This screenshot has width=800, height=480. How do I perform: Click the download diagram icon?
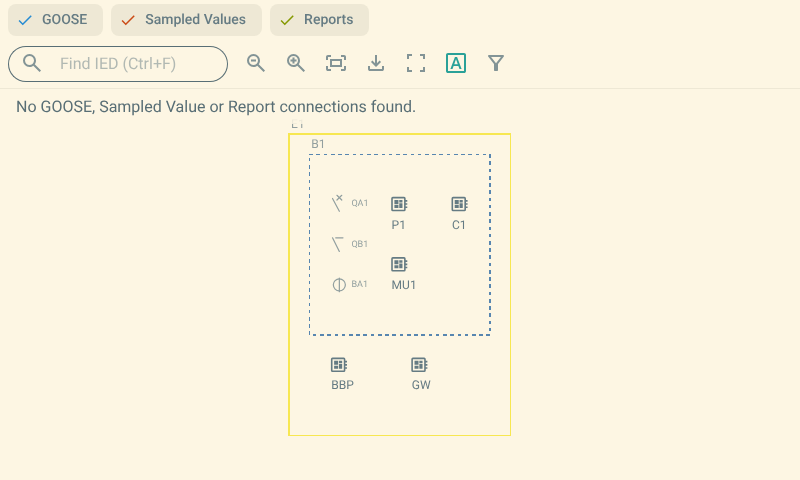tap(376, 63)
